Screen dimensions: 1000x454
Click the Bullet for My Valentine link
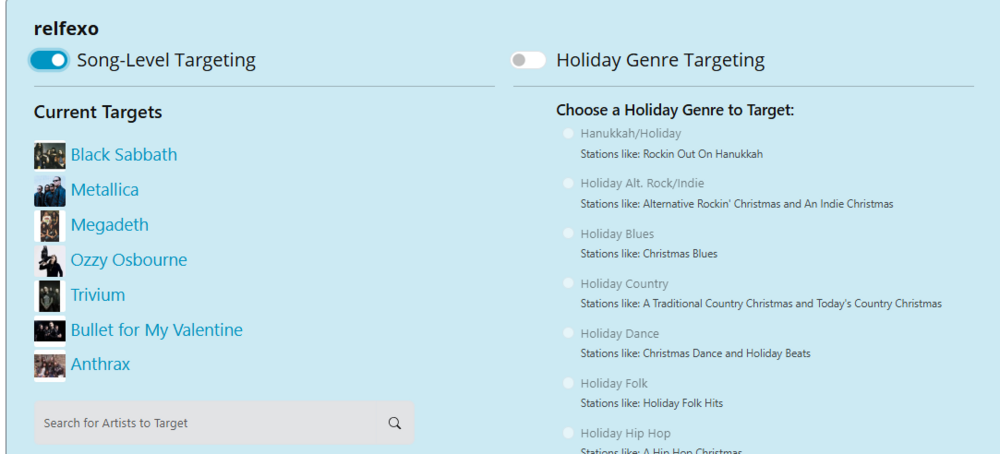pyautogui.click(x=157, y=330)
